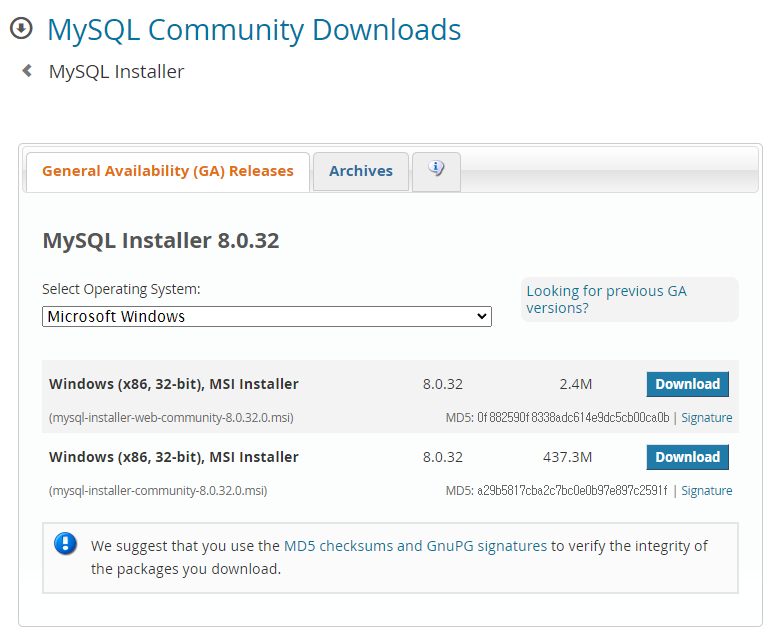Open the Select Operating System dropdown

point(267,316)
